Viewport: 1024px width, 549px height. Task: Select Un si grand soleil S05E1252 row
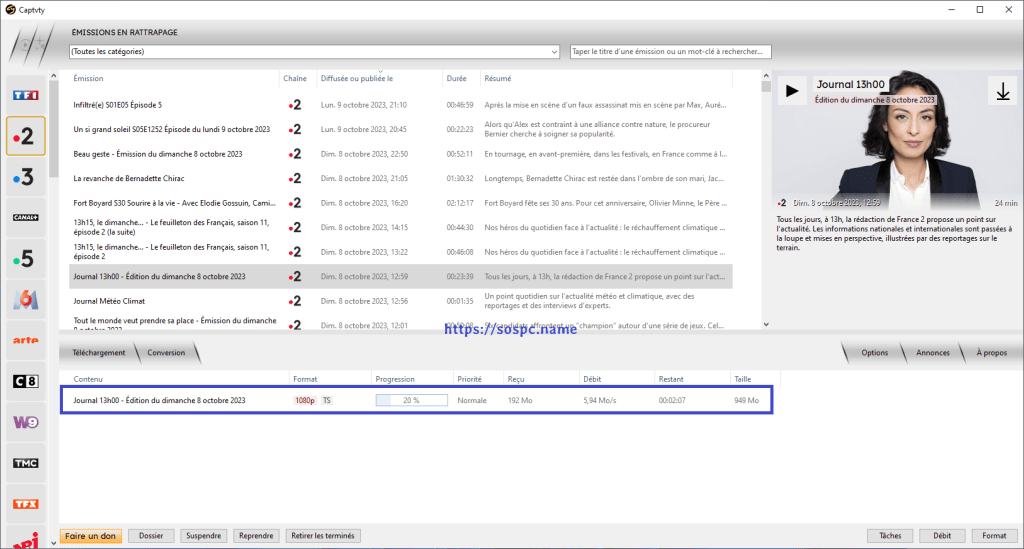pyautogui.click(x=401, y=129)
